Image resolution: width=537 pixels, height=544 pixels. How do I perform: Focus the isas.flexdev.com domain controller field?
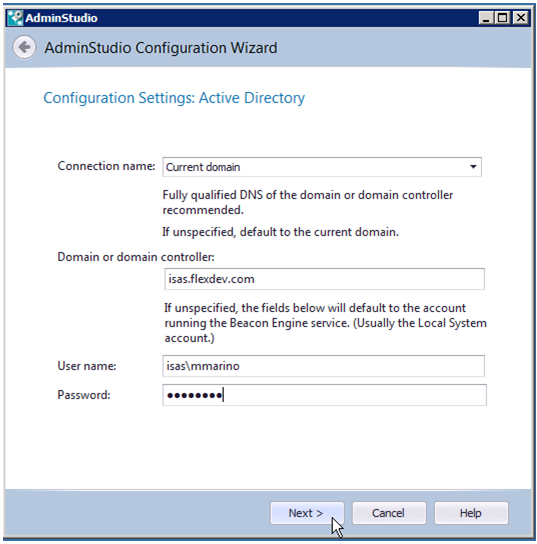(x=324, y=279)
